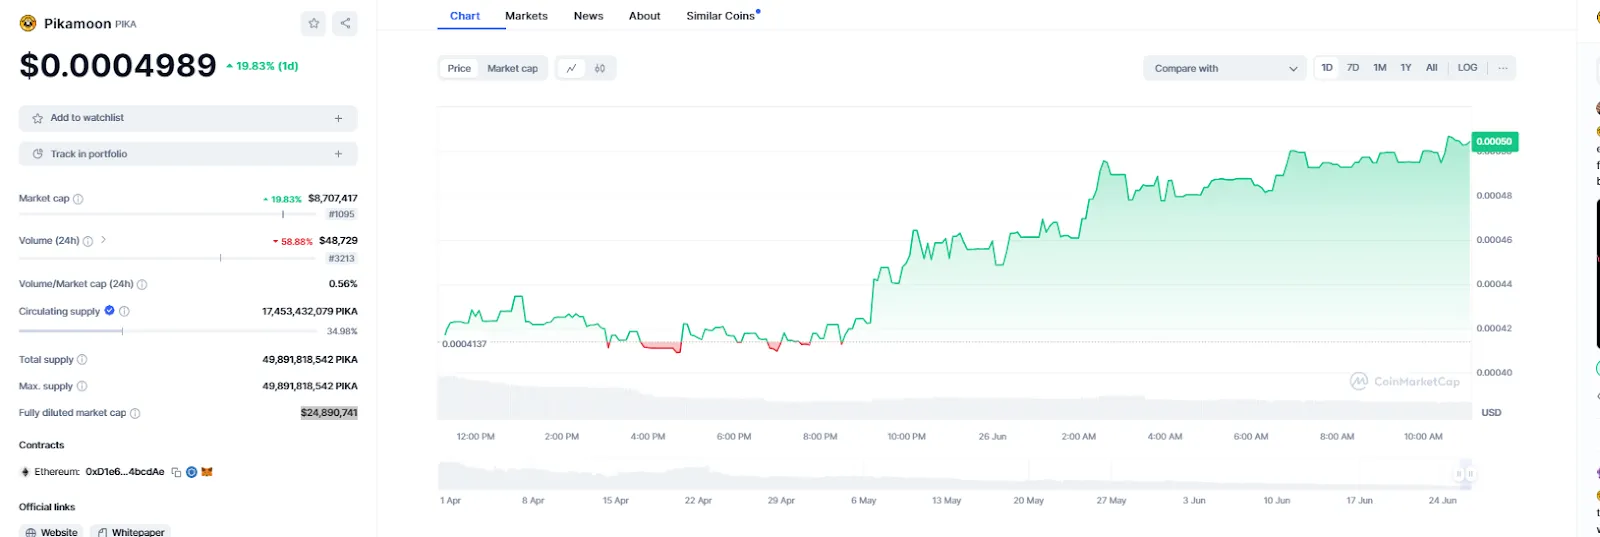
Task: Open Max. supply info icon
Action: pyautogui.click(x=82, y=386)
